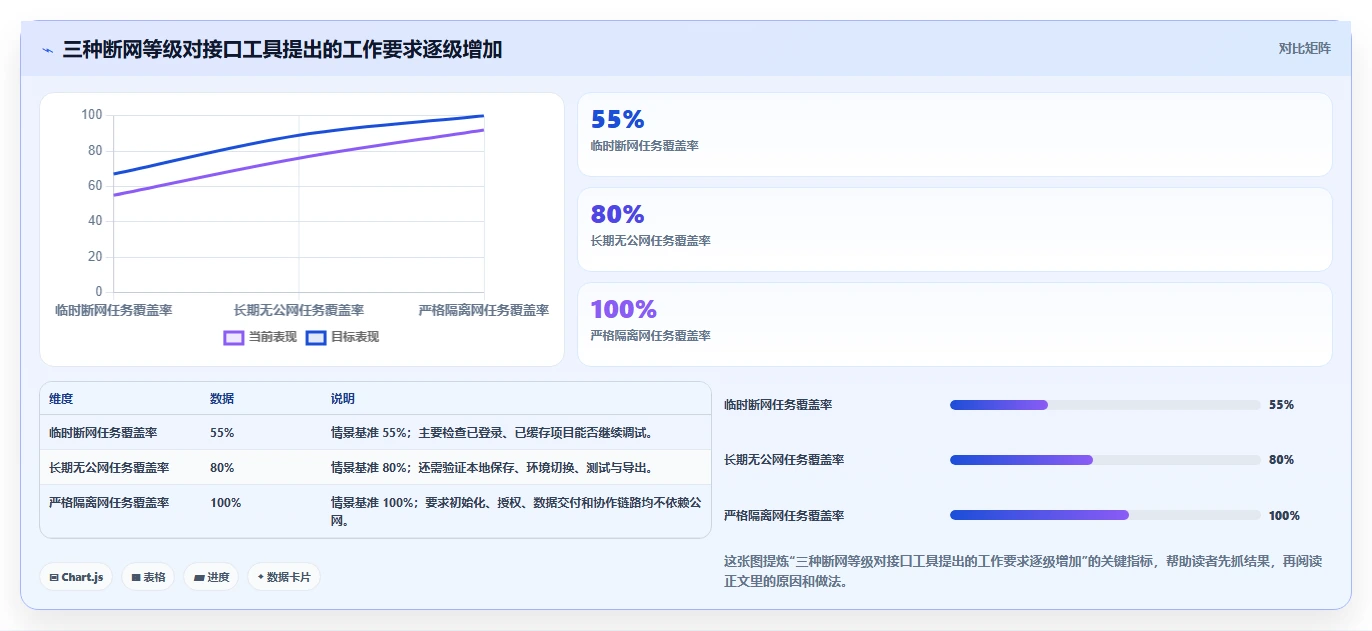Click the Chart.js chip
The image size is (1372, 631).
point(76,577)
